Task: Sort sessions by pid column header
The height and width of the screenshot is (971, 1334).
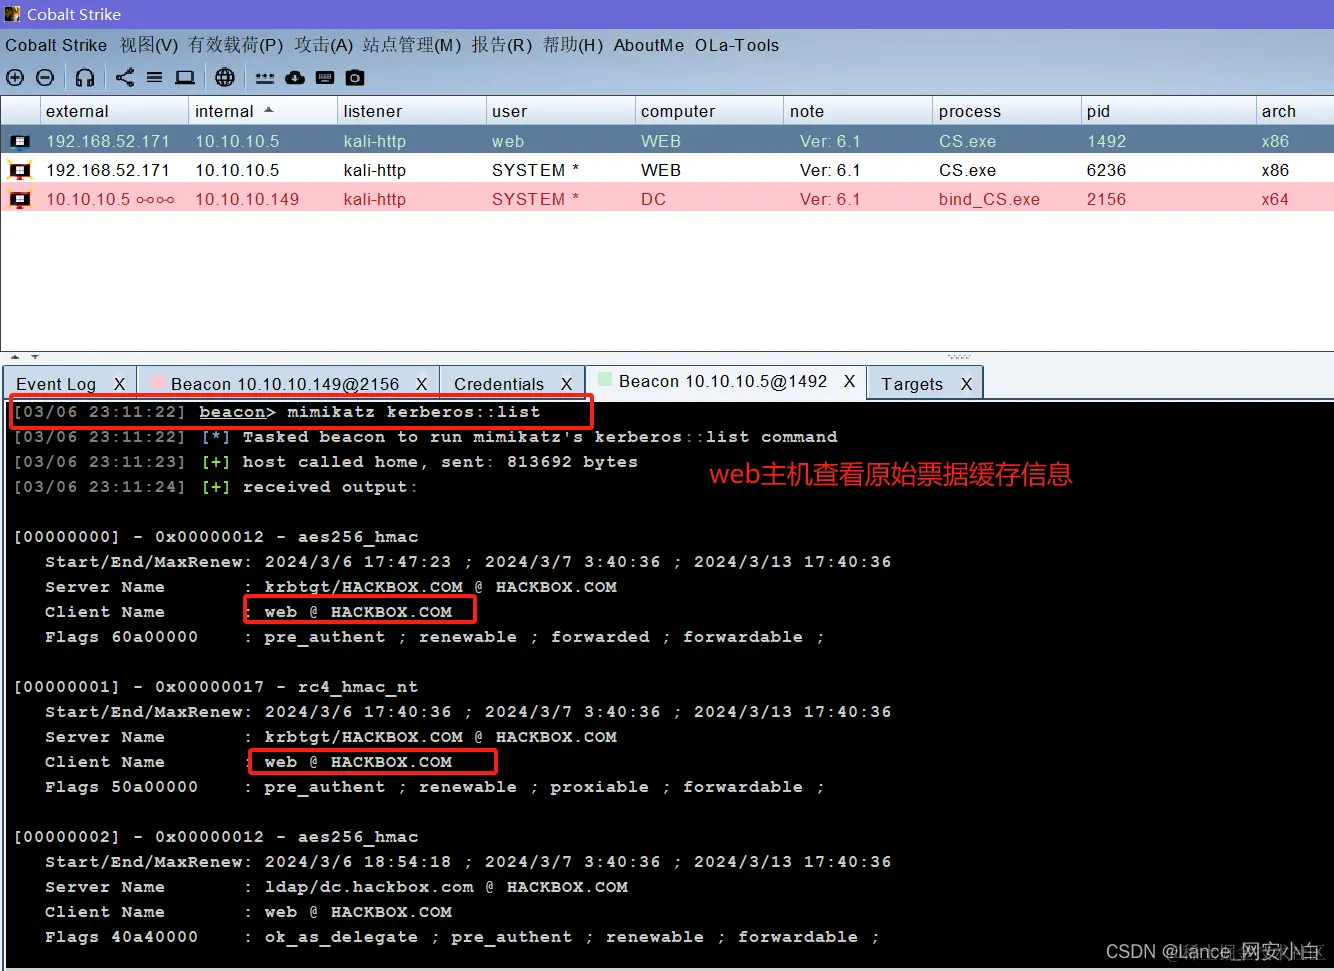Action: click(x=1169, y=111)
